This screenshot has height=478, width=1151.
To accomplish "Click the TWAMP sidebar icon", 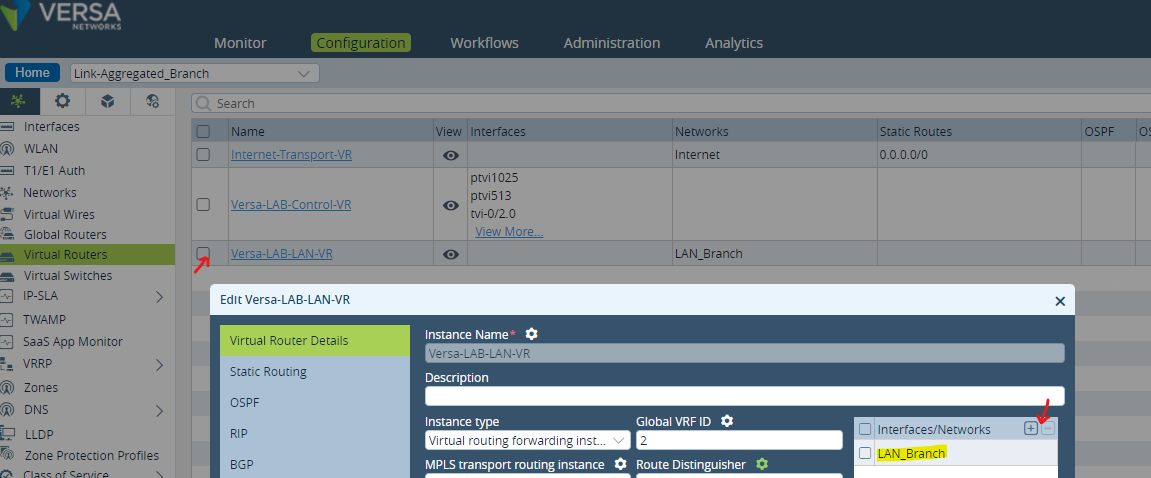I will pyautogui.click(x=7, y=320).
